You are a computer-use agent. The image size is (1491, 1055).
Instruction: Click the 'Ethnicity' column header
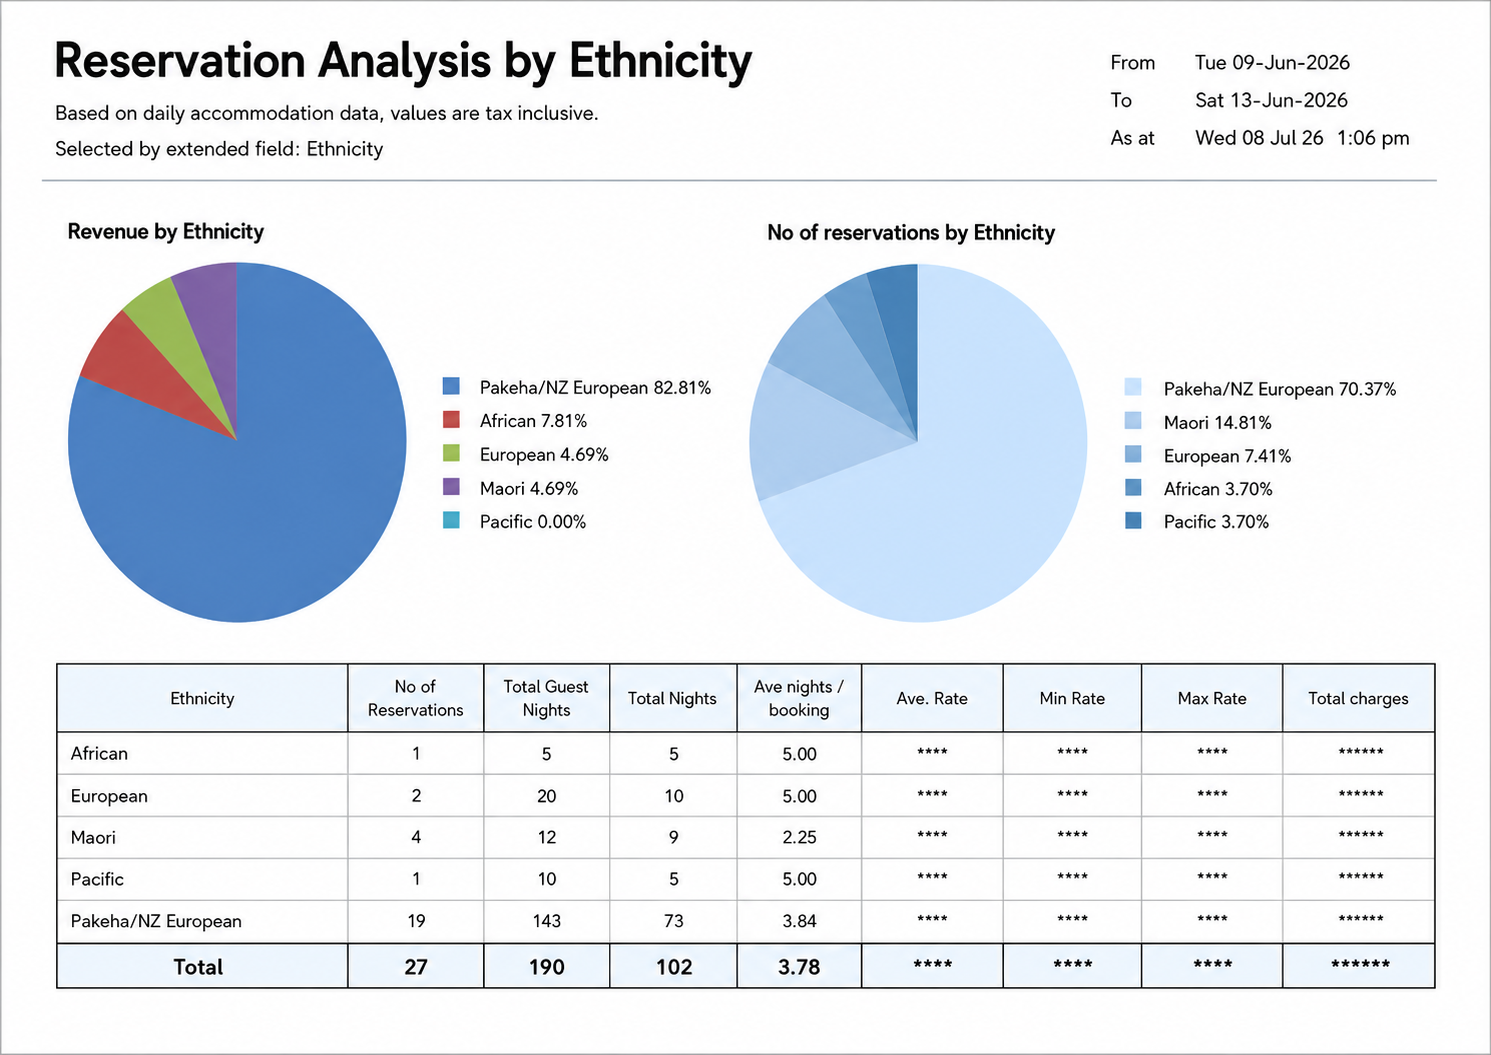(x=202, y=698)
